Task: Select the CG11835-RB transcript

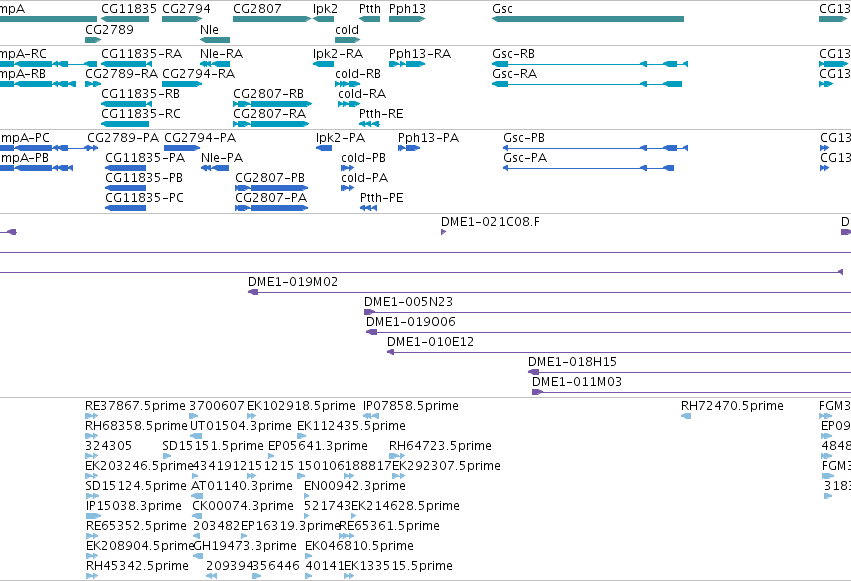Action: 125,104
